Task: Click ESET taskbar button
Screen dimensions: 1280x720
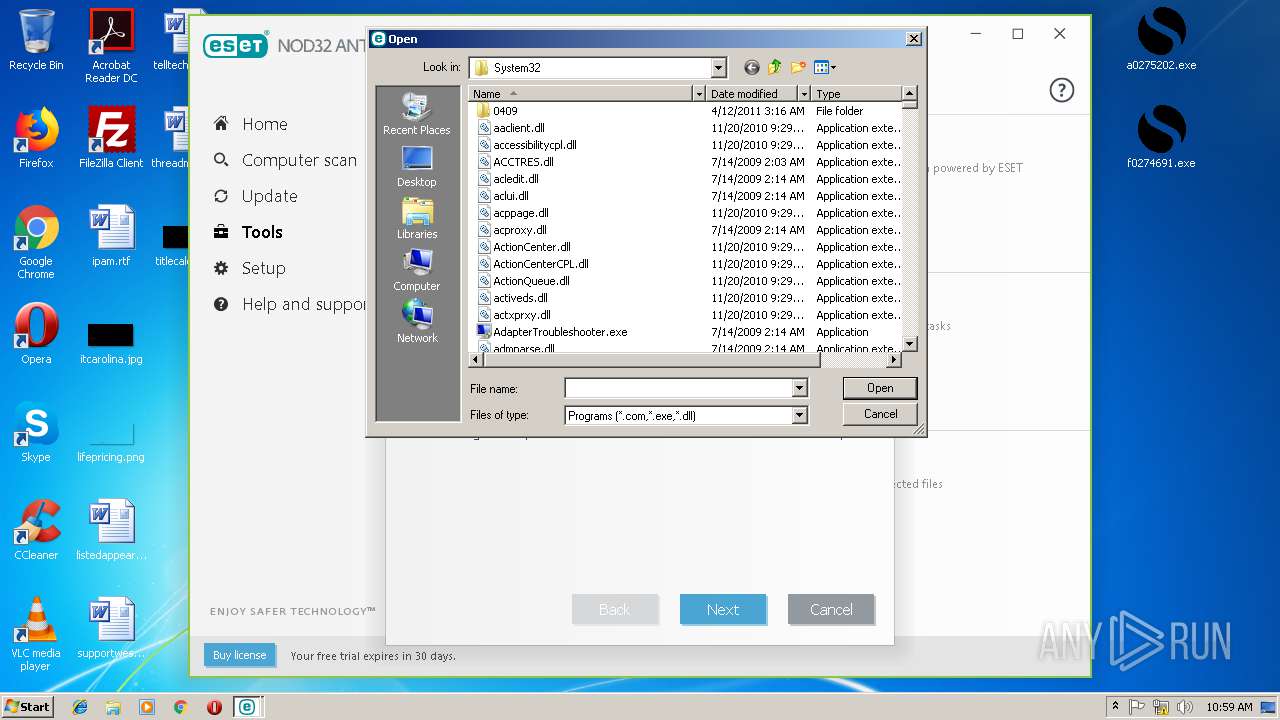Action: [x=246, y=706]
